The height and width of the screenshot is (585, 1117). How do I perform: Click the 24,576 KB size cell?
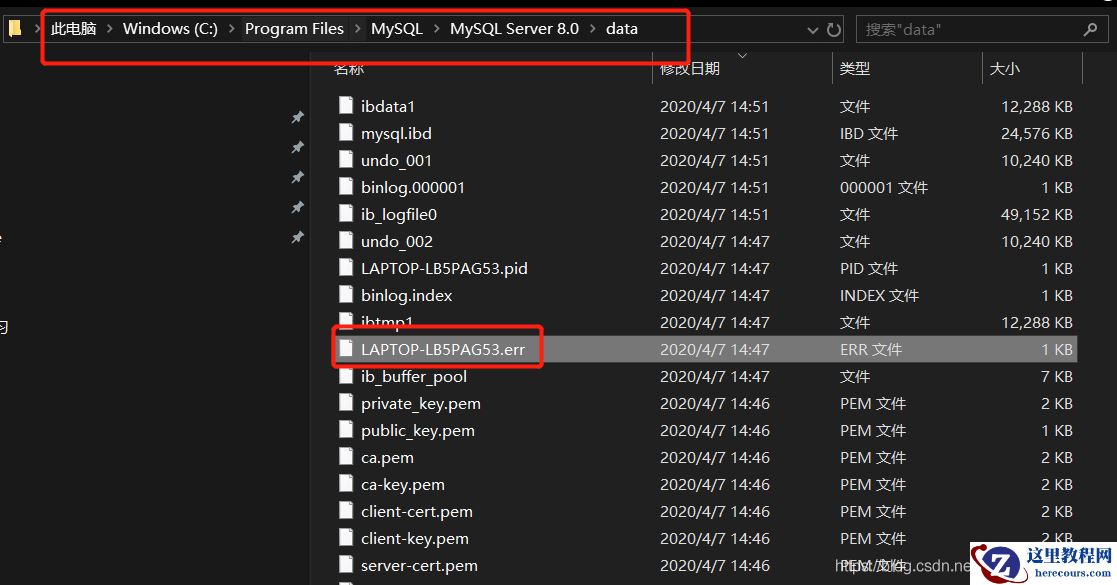pos(1037,133)
